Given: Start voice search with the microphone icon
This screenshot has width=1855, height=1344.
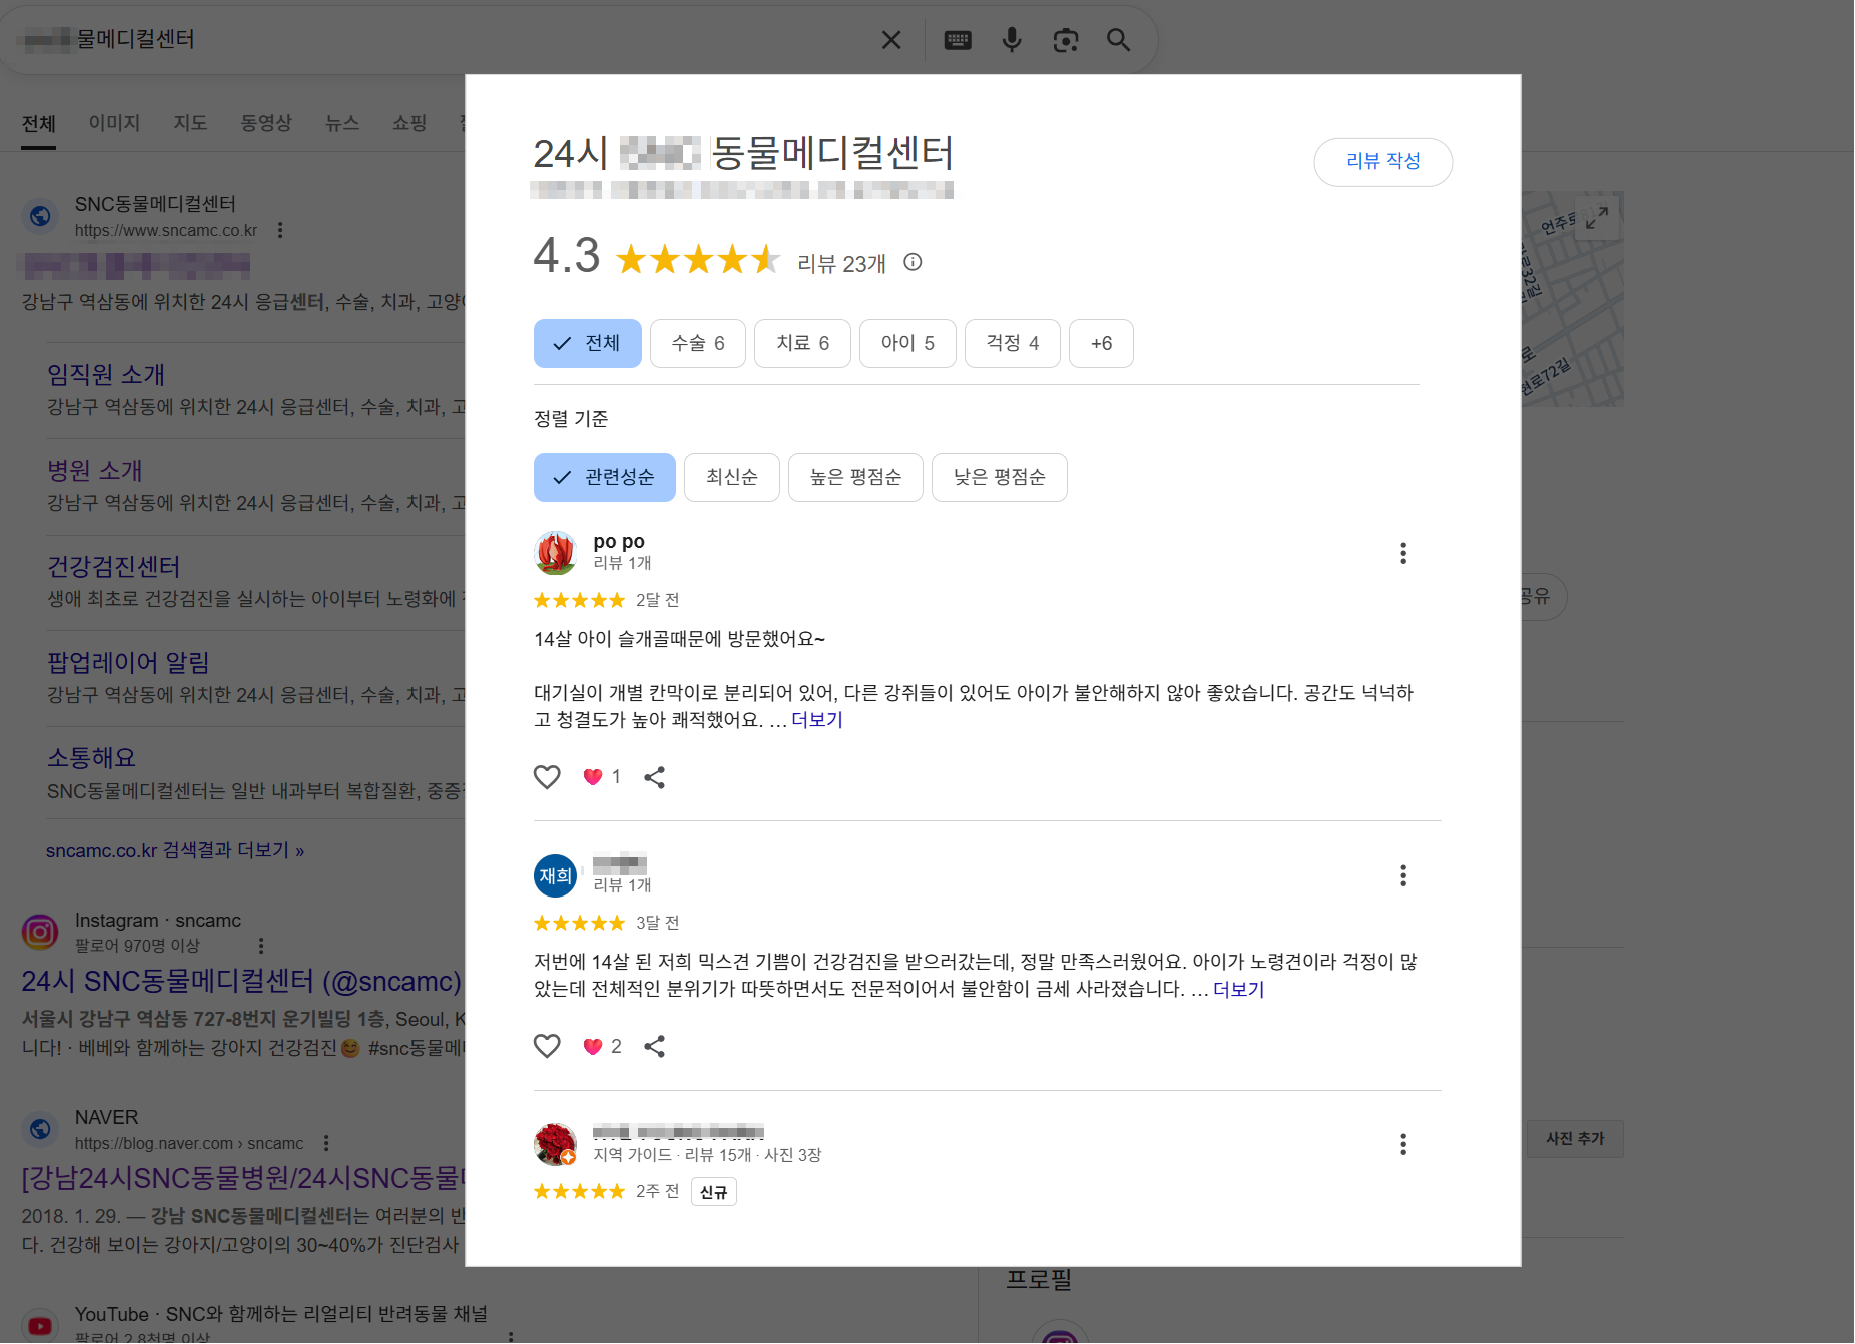Looking at the screenshot, I should [1012, 40].
